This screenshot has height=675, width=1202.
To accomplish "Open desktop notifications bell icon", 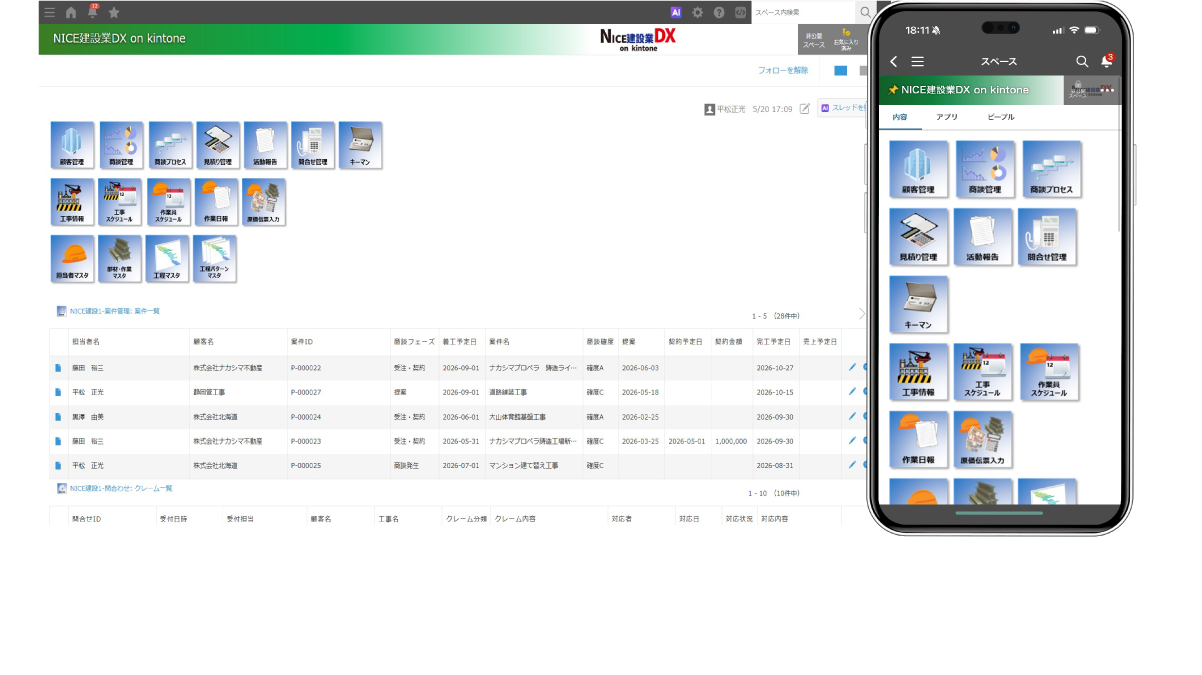I will [92, 12].
